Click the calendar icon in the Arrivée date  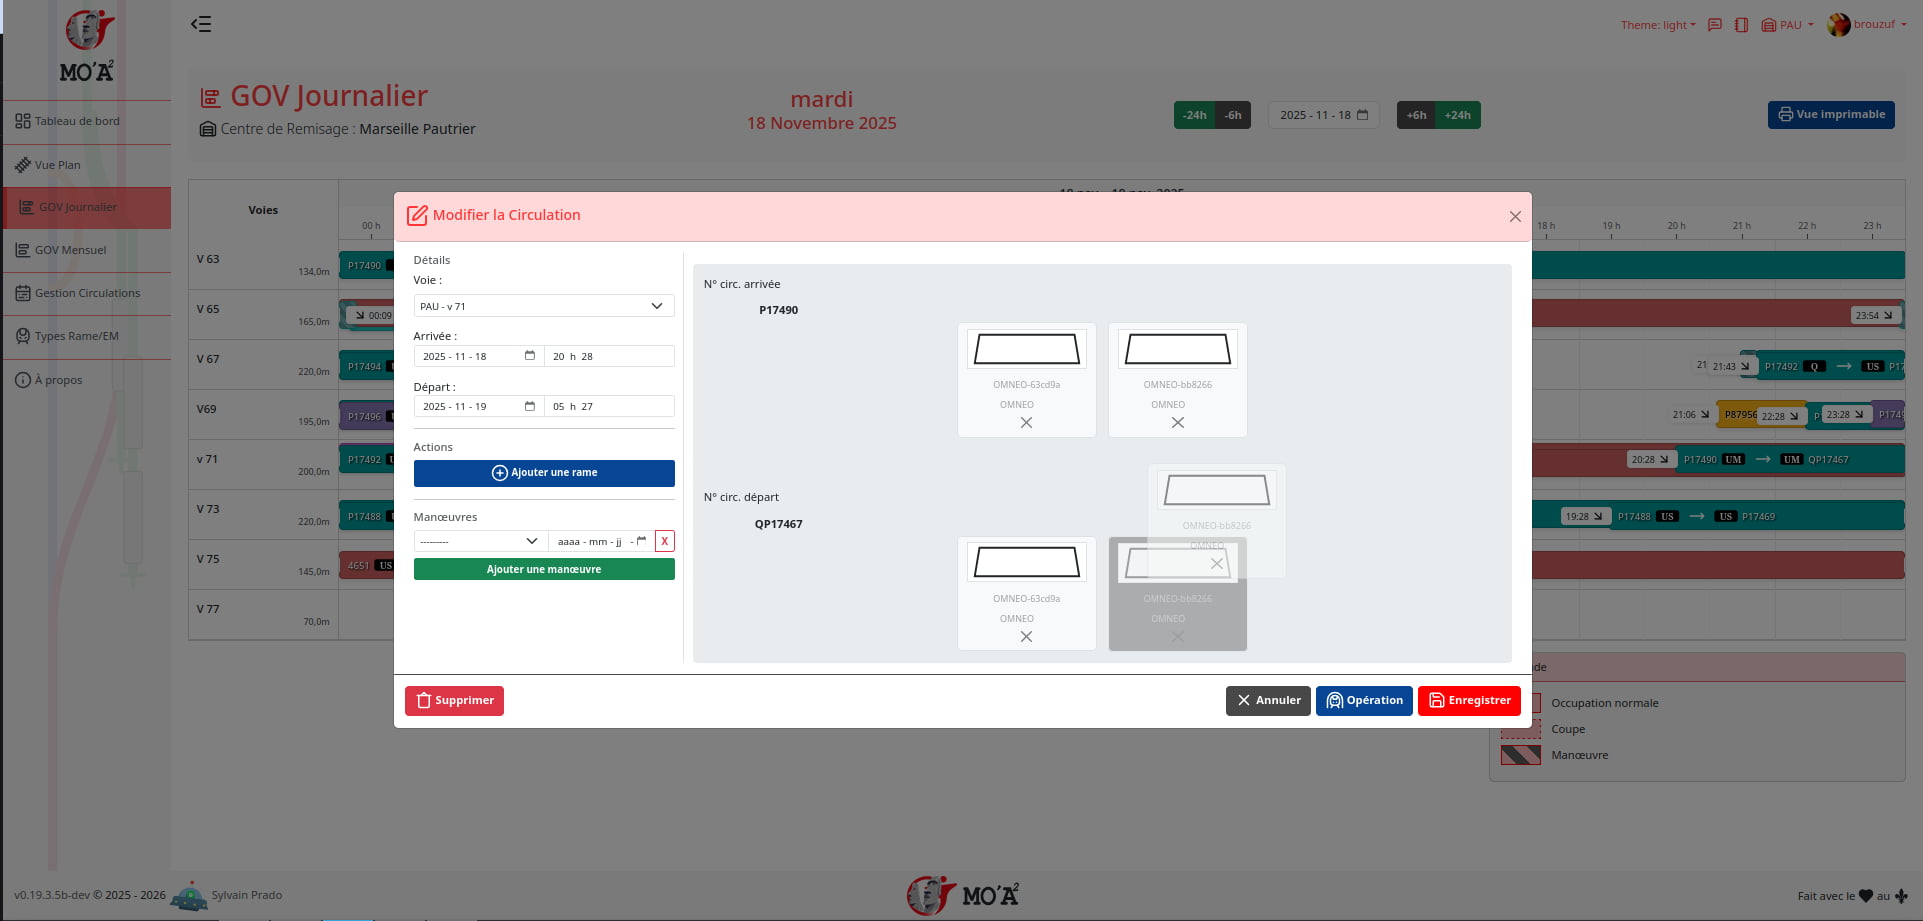pos(530,356)
